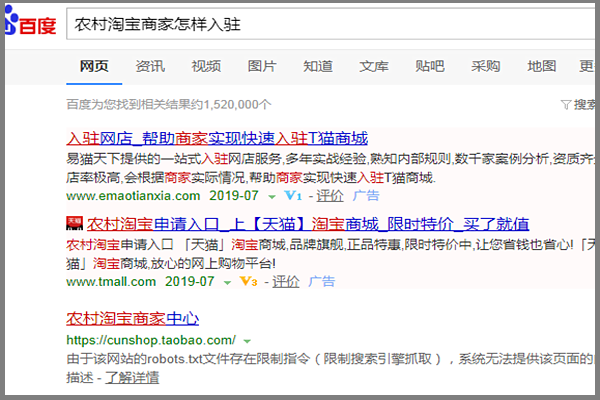Go to the 文库 tab

point(373,66)
